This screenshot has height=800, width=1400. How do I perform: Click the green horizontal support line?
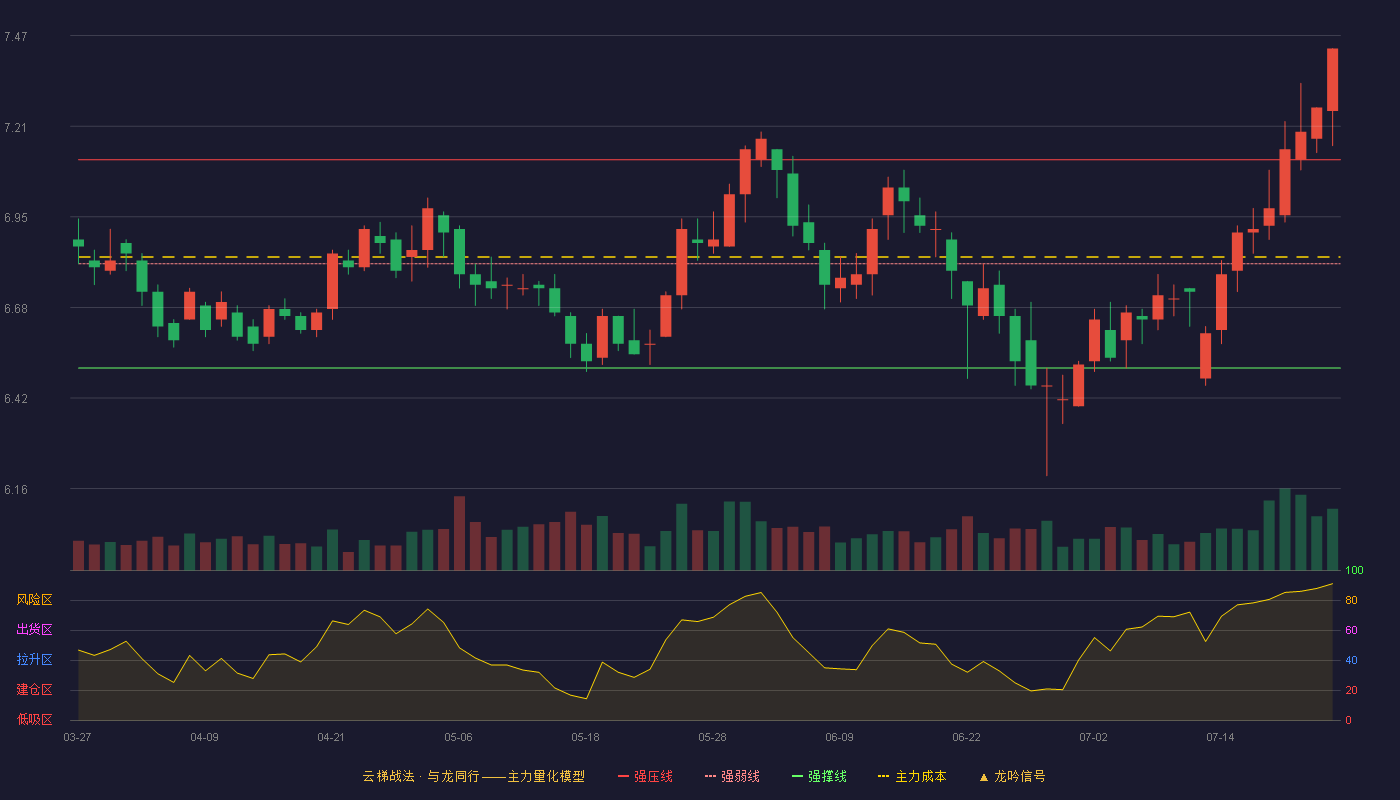coord(709,368)
